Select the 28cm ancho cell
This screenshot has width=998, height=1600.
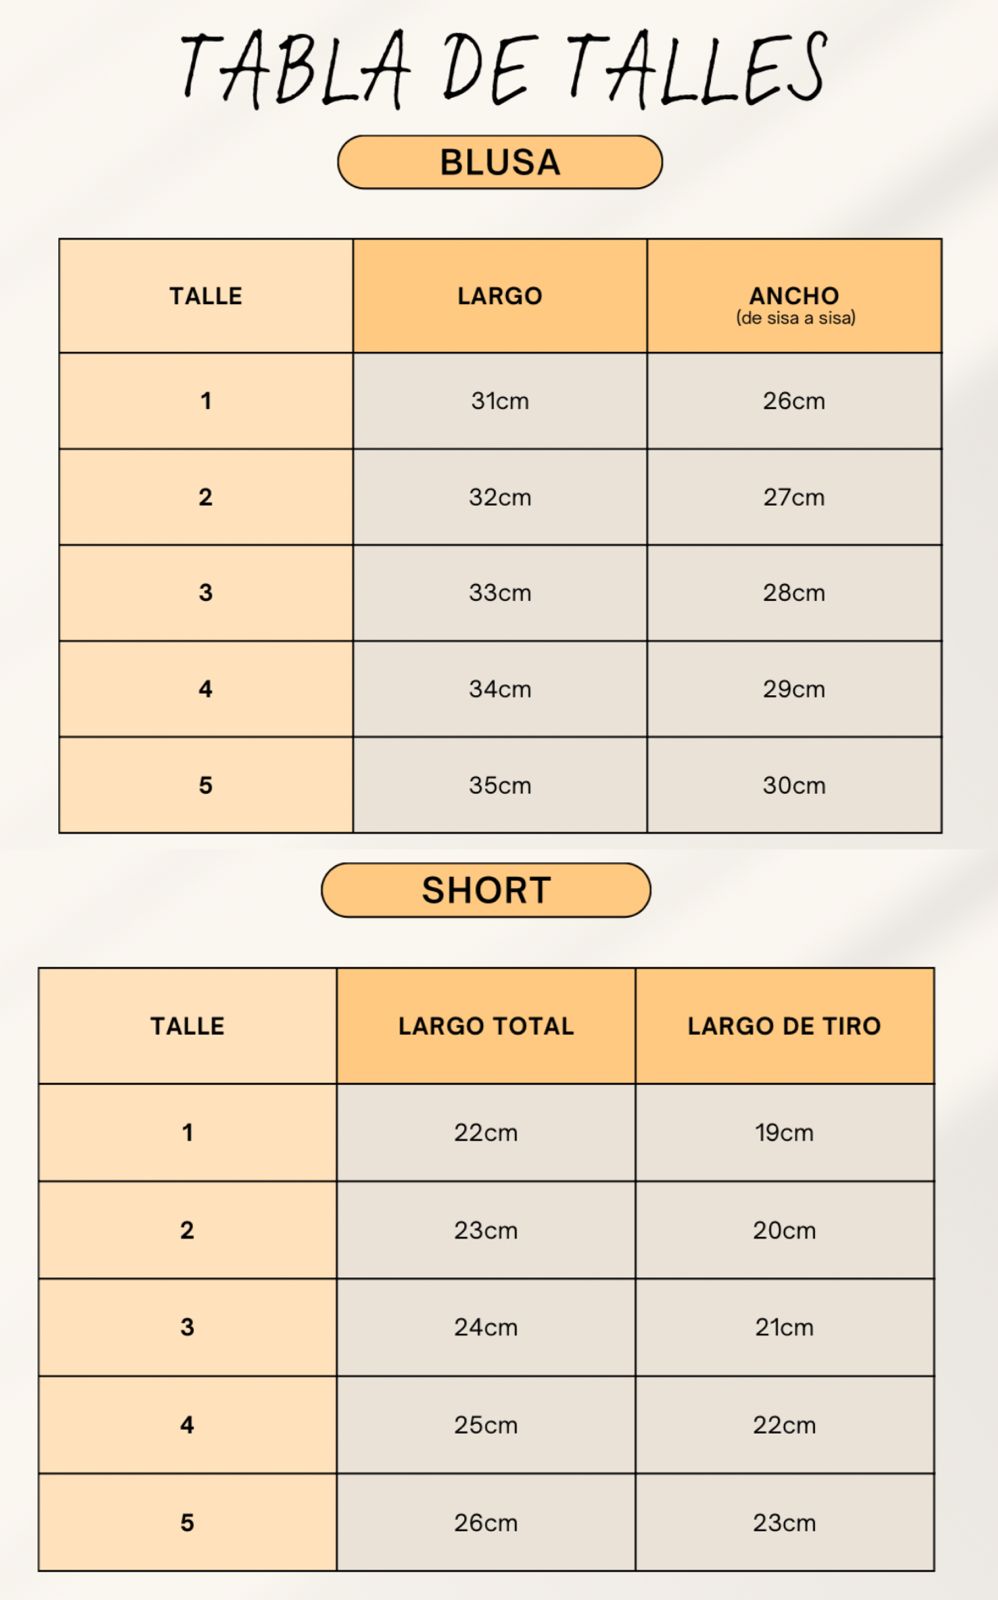[x=794, y=593]
